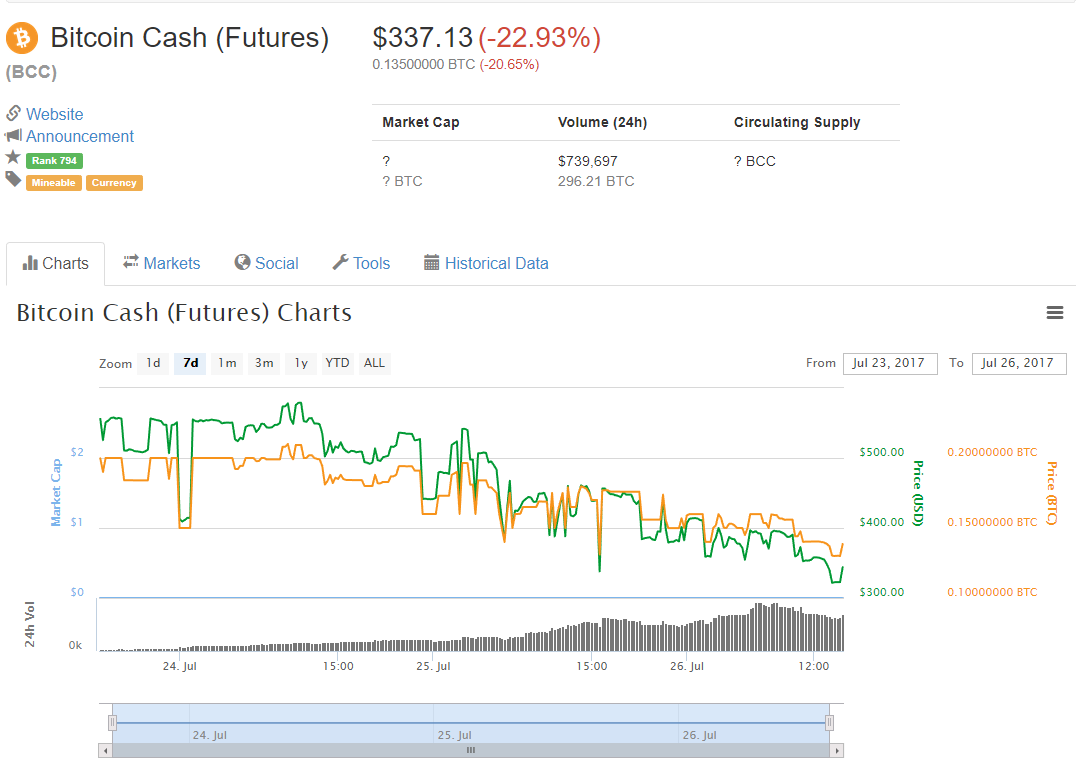Click the orange Bitcoin Cash logo icon

22,38
